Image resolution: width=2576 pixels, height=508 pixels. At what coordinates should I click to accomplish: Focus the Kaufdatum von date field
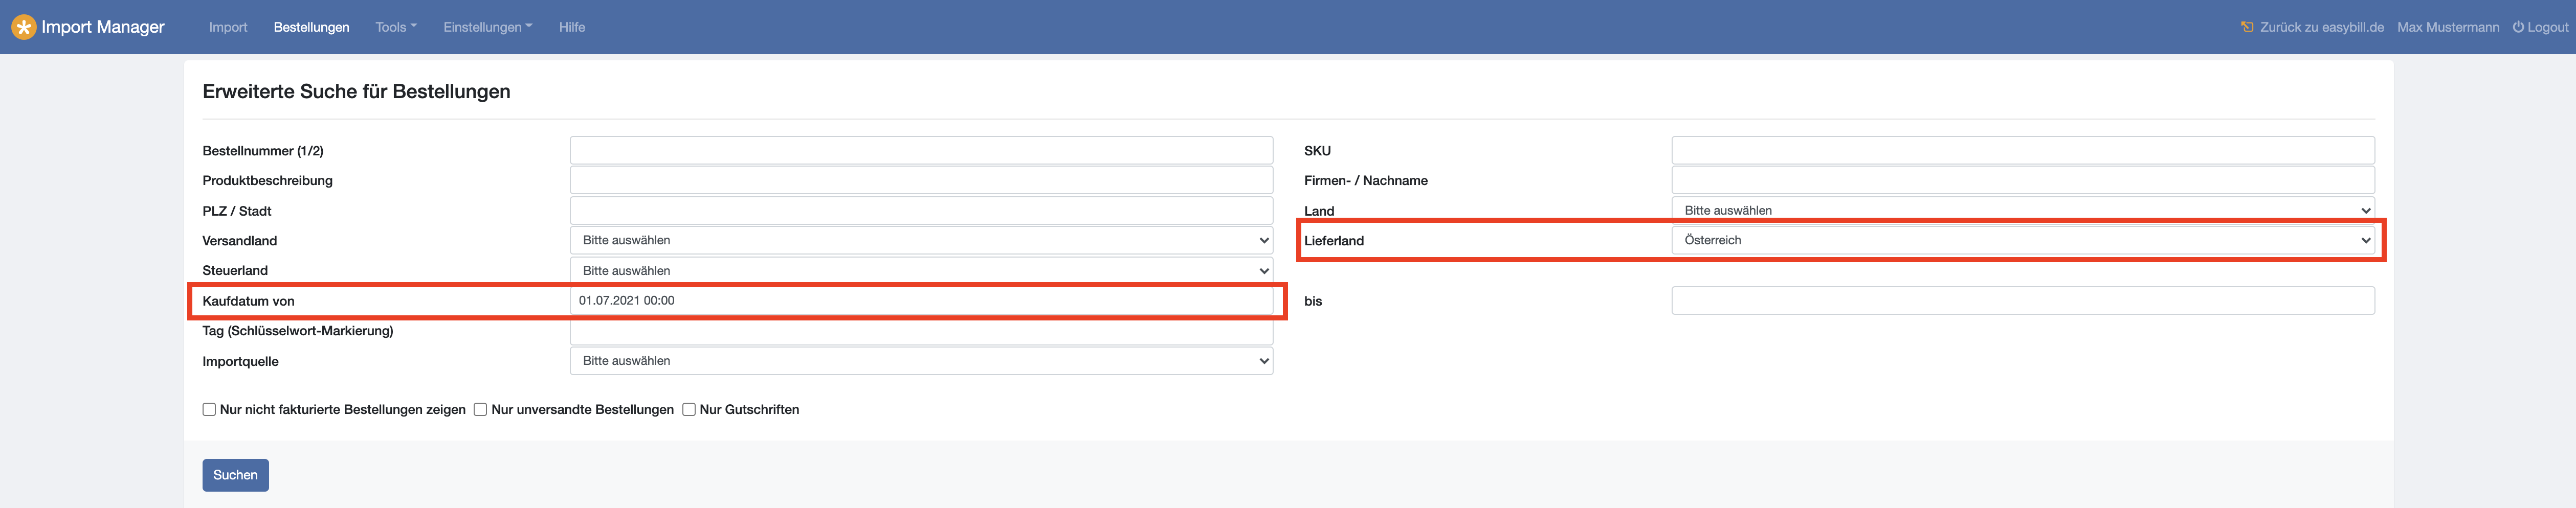click(x=920, y=300)
